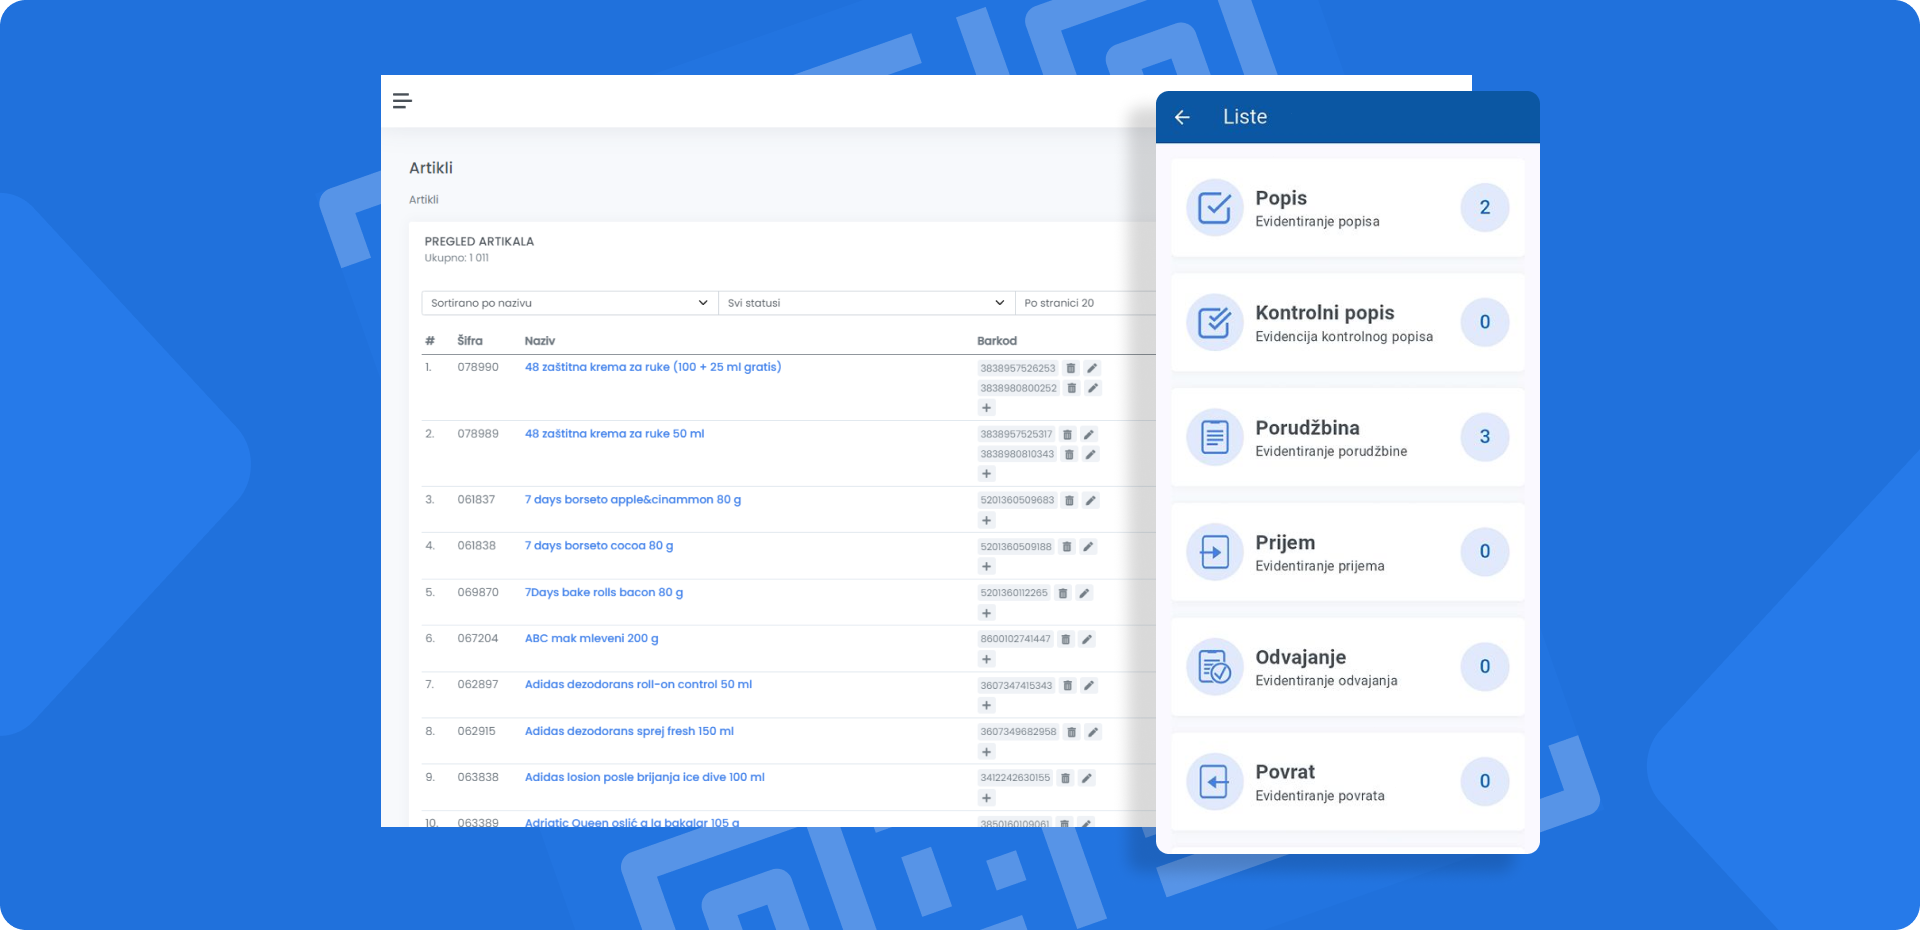This screenshot has height=930, width=1920.
Task: Open the hamburger menu in Artikli window
Action: [x=402, y=101]
